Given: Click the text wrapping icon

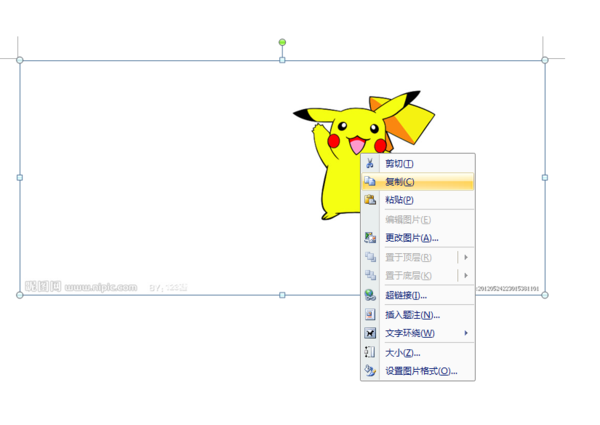Looking at the screenshot, I should tap(370, 333).
